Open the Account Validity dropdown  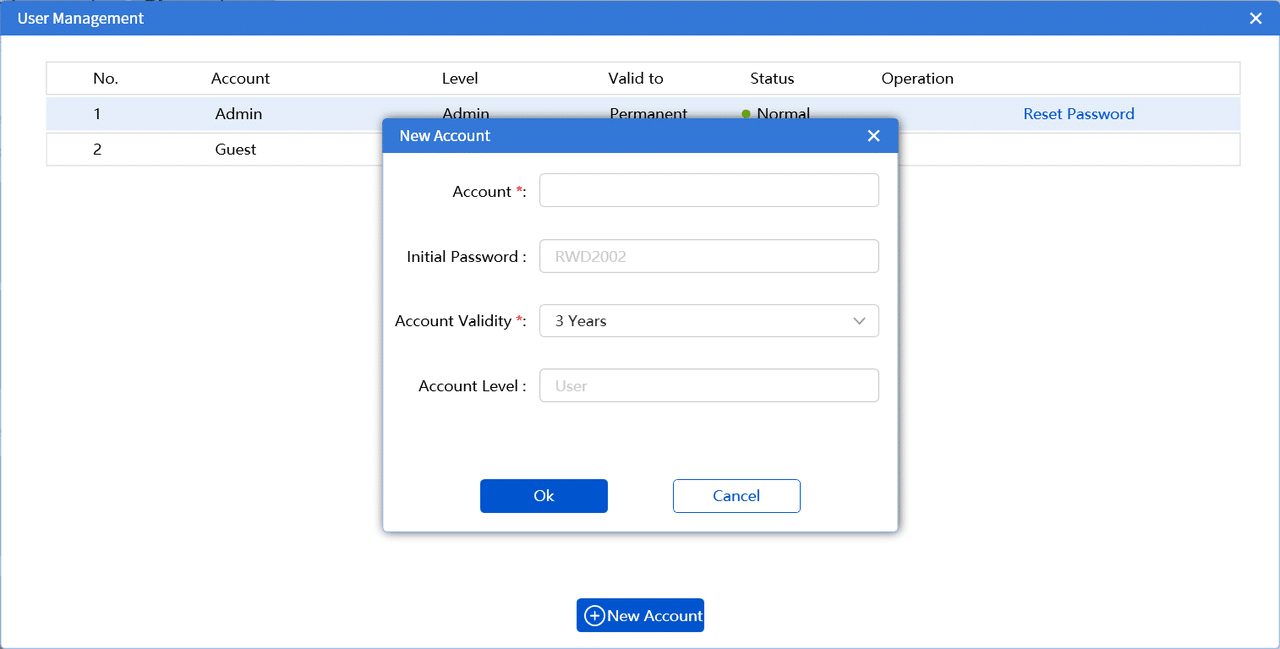709,321
